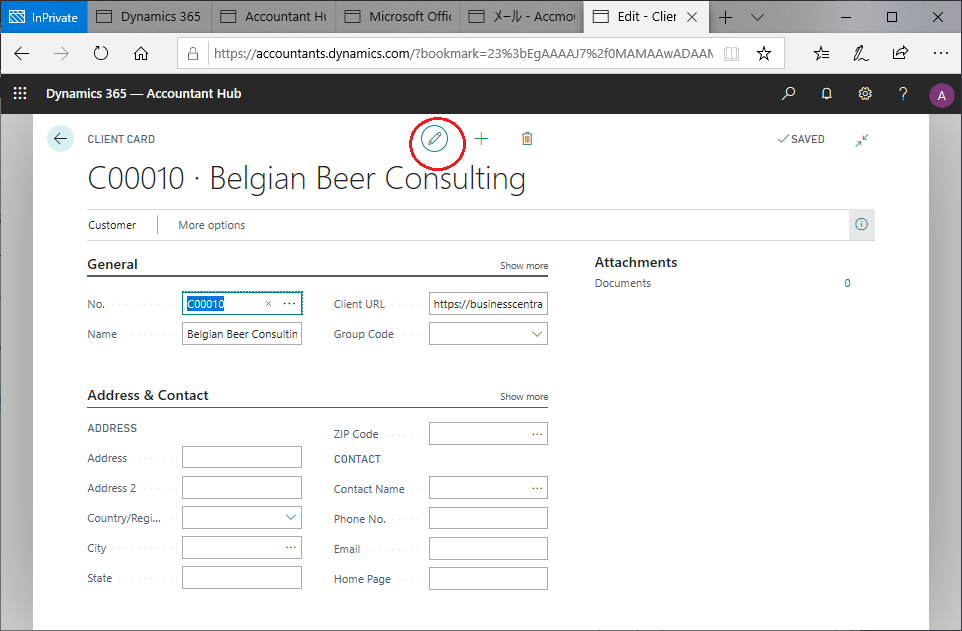This screenshot has width=962, height=631.
Task: Open the Contact Name lookup ellipsis
Action: (x=537, y=488)
